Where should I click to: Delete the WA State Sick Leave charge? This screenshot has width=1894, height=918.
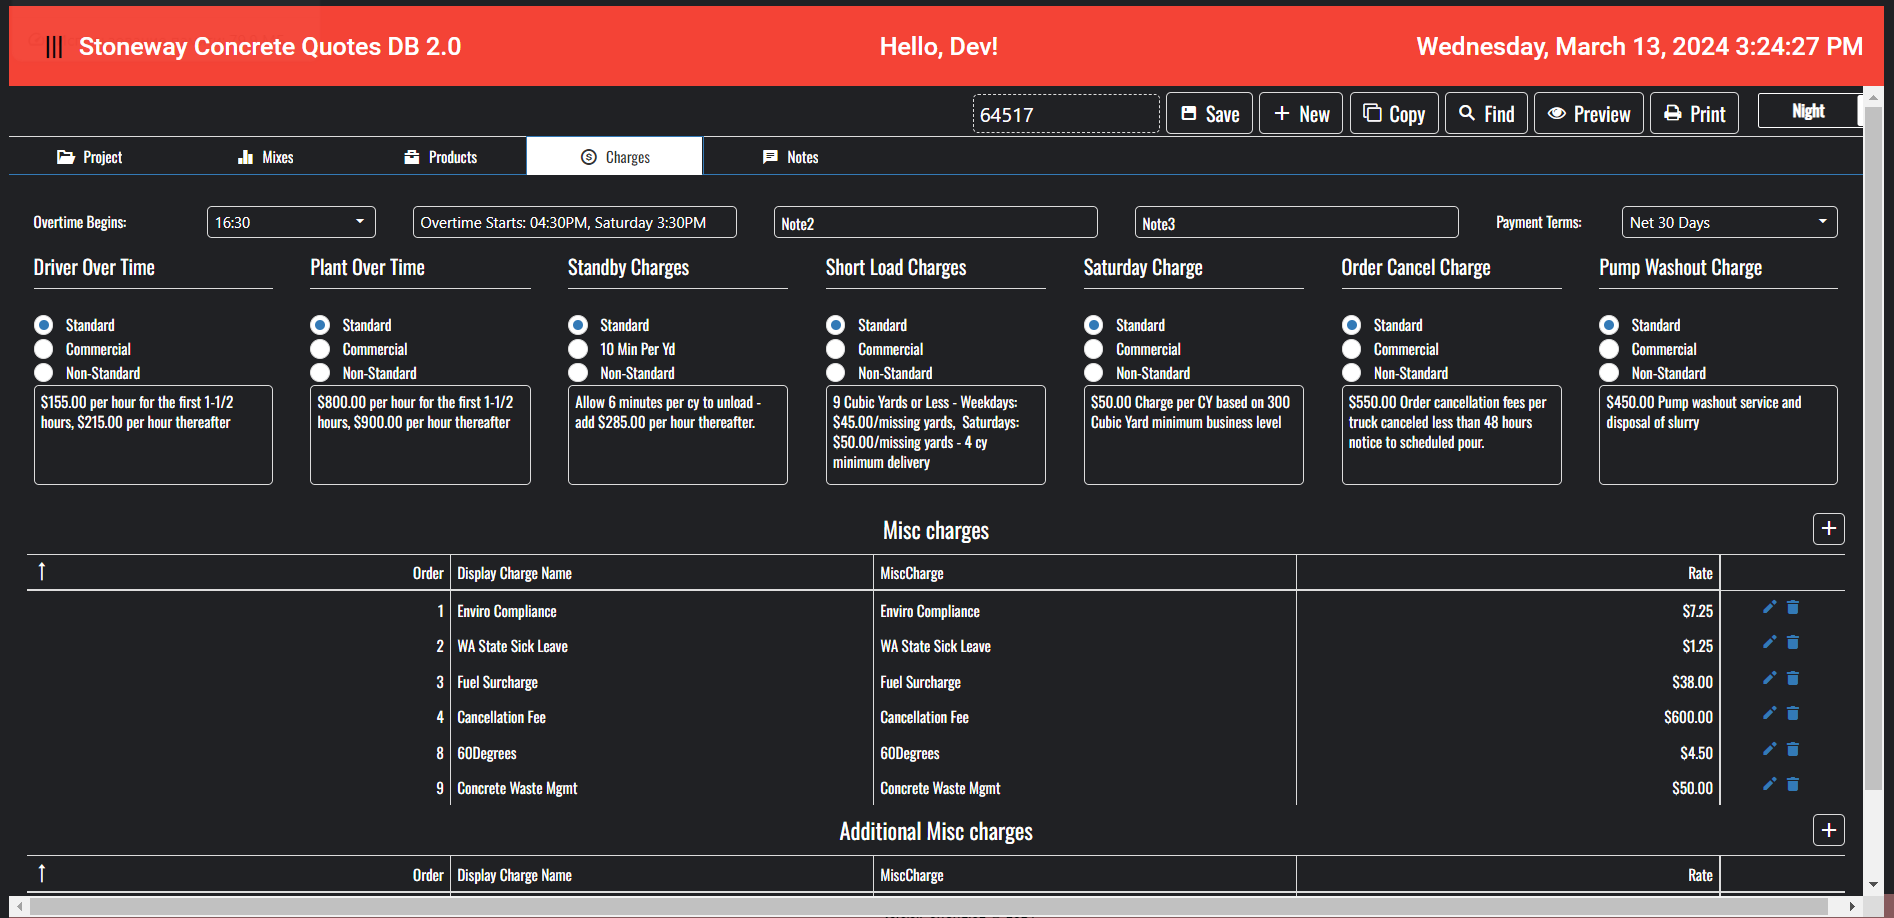[x=1793, y=642]
